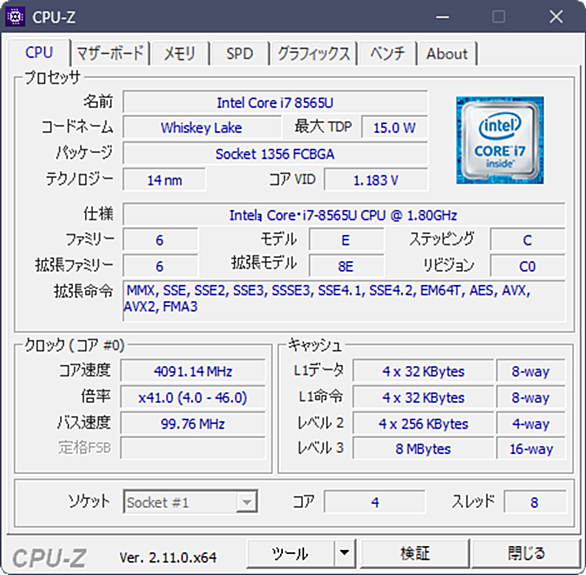Click the core count value 4
586x575 pixels.
[x=375, y=502]
